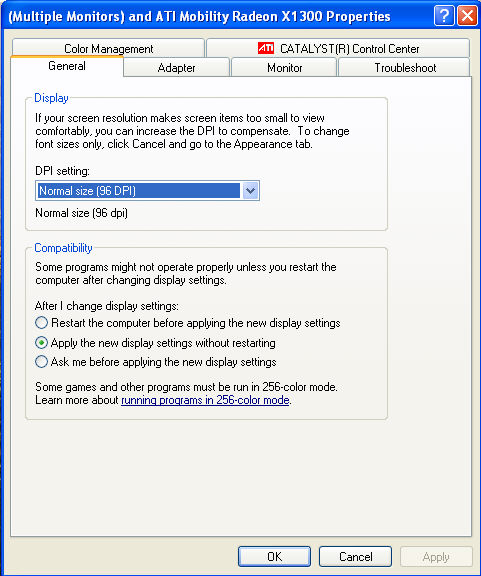
Task: Select the General tab
Action: click(x=67, y=66)
